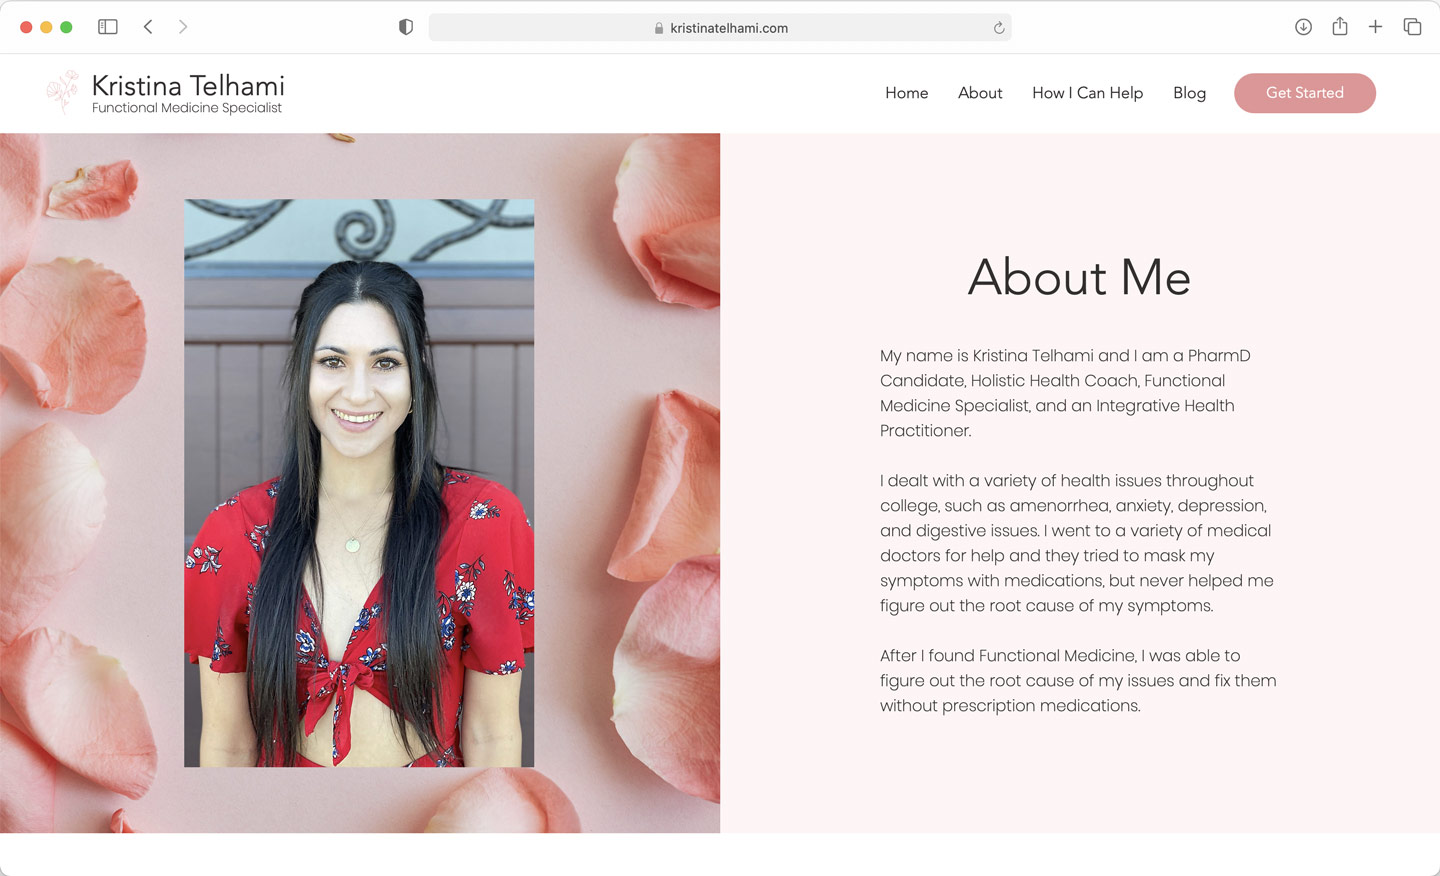Image resolution: width=1440 pixels, height=876 pixels.
Task: Open the About menu item
Action: 980,93
